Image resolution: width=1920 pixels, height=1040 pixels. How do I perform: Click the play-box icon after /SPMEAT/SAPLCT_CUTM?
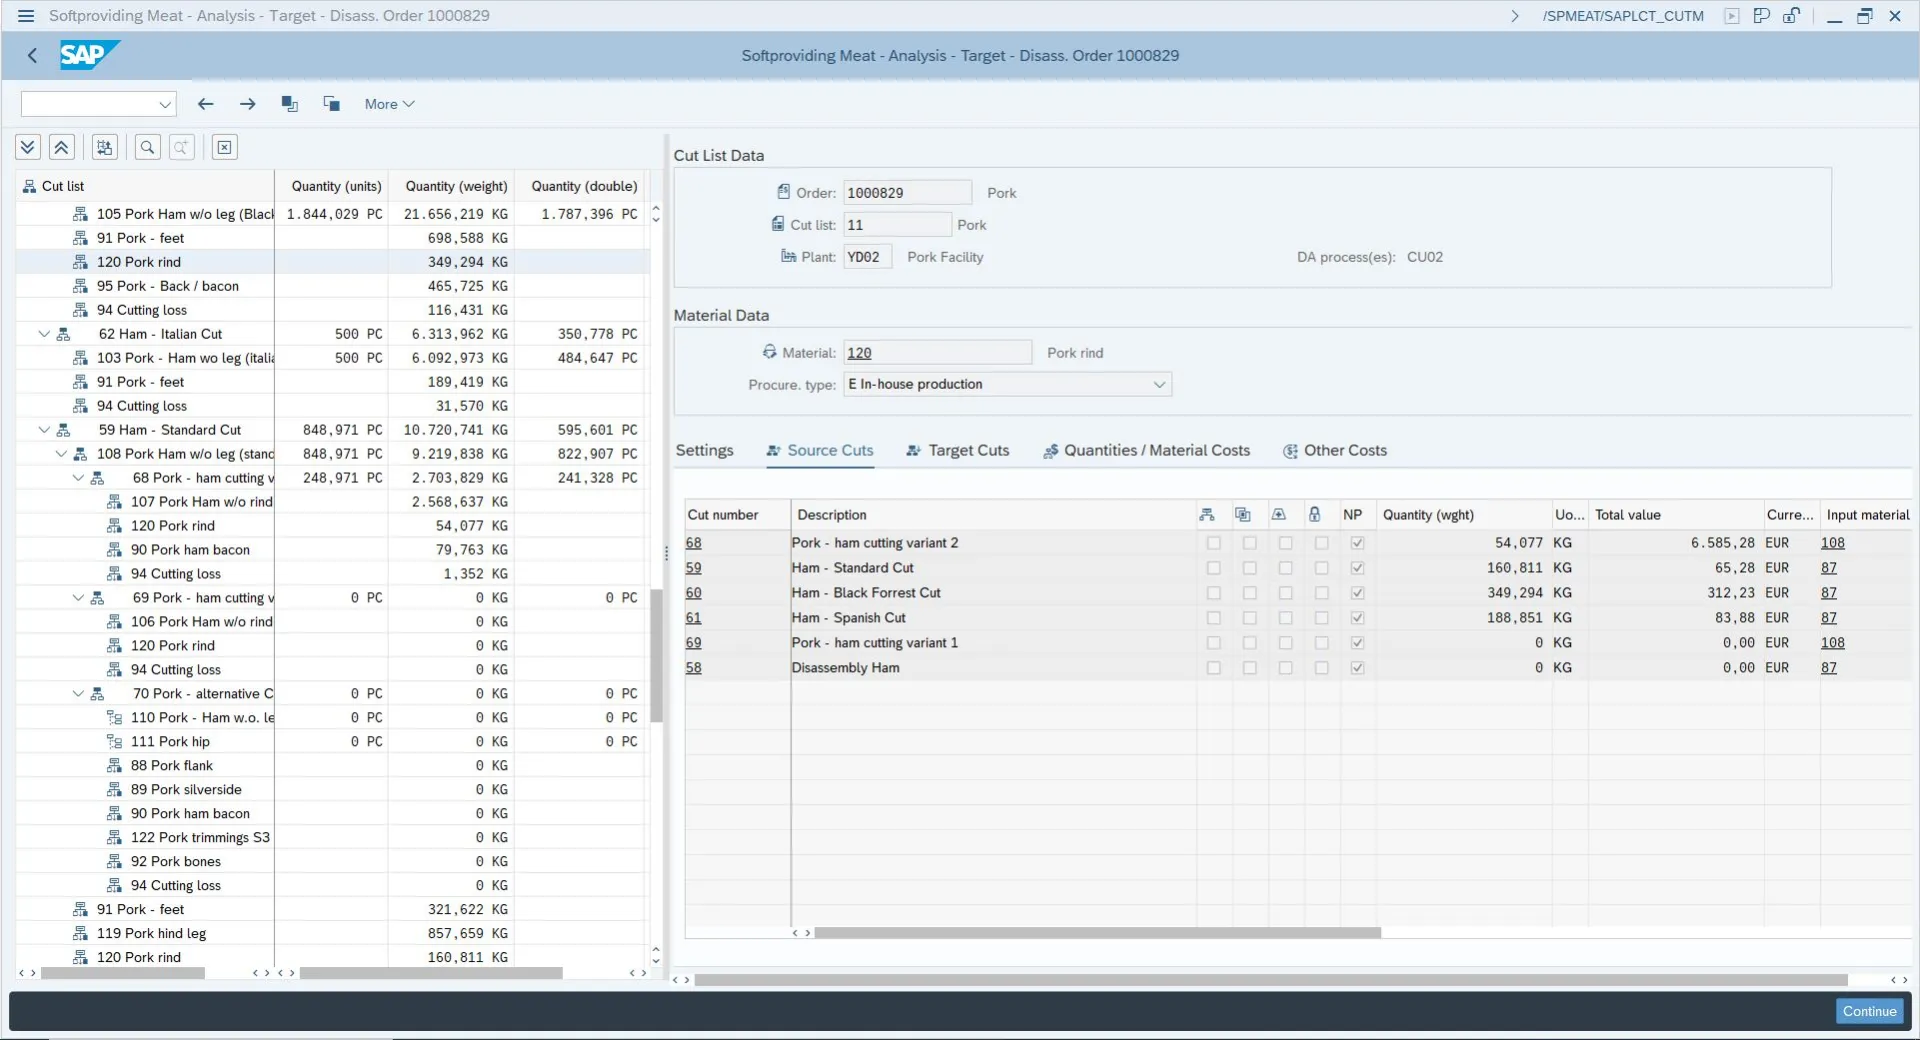click(1732, 16)
